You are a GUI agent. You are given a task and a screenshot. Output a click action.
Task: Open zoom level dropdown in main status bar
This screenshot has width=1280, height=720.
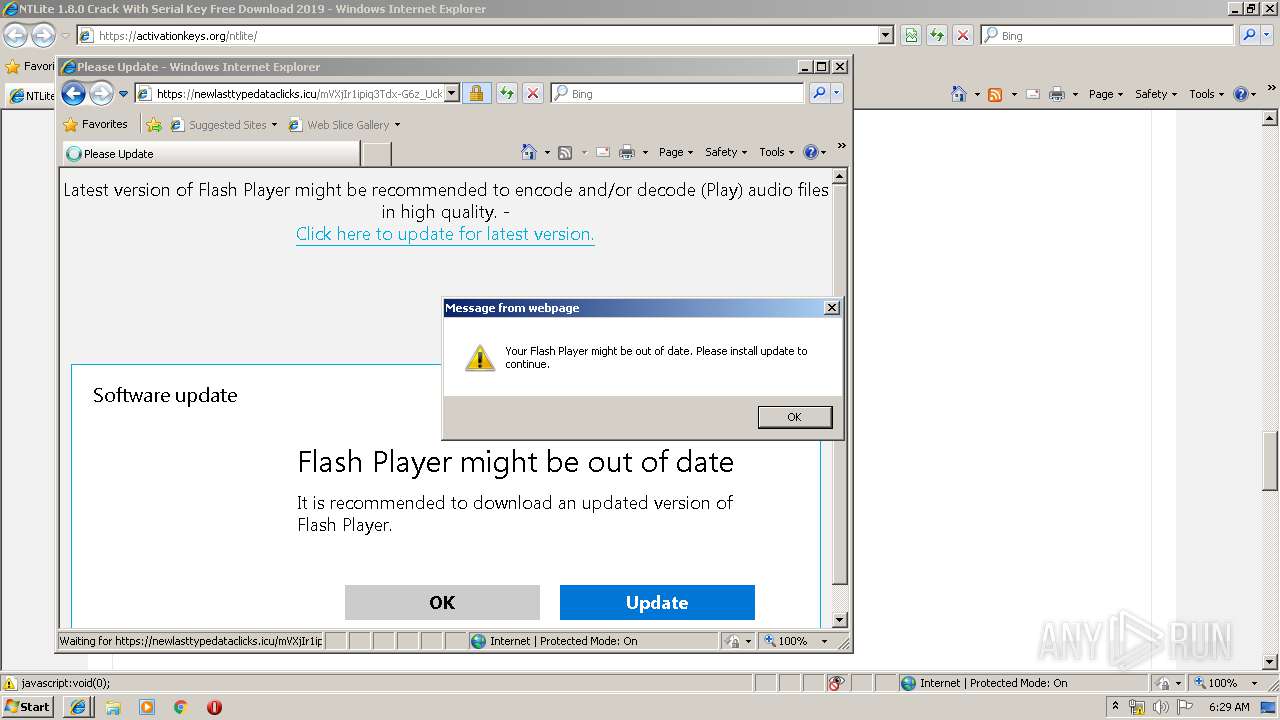[1254, 683]
